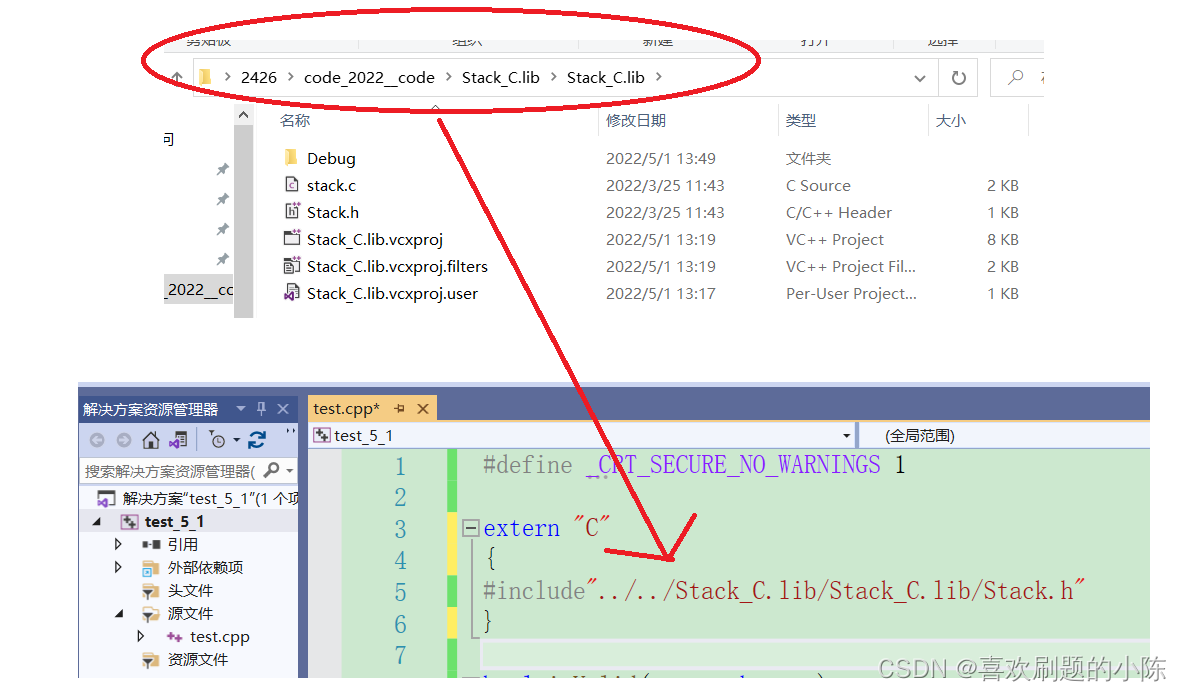Collapse the test_5_1 project node
The image size is (1181, 691).
point(97,522)
